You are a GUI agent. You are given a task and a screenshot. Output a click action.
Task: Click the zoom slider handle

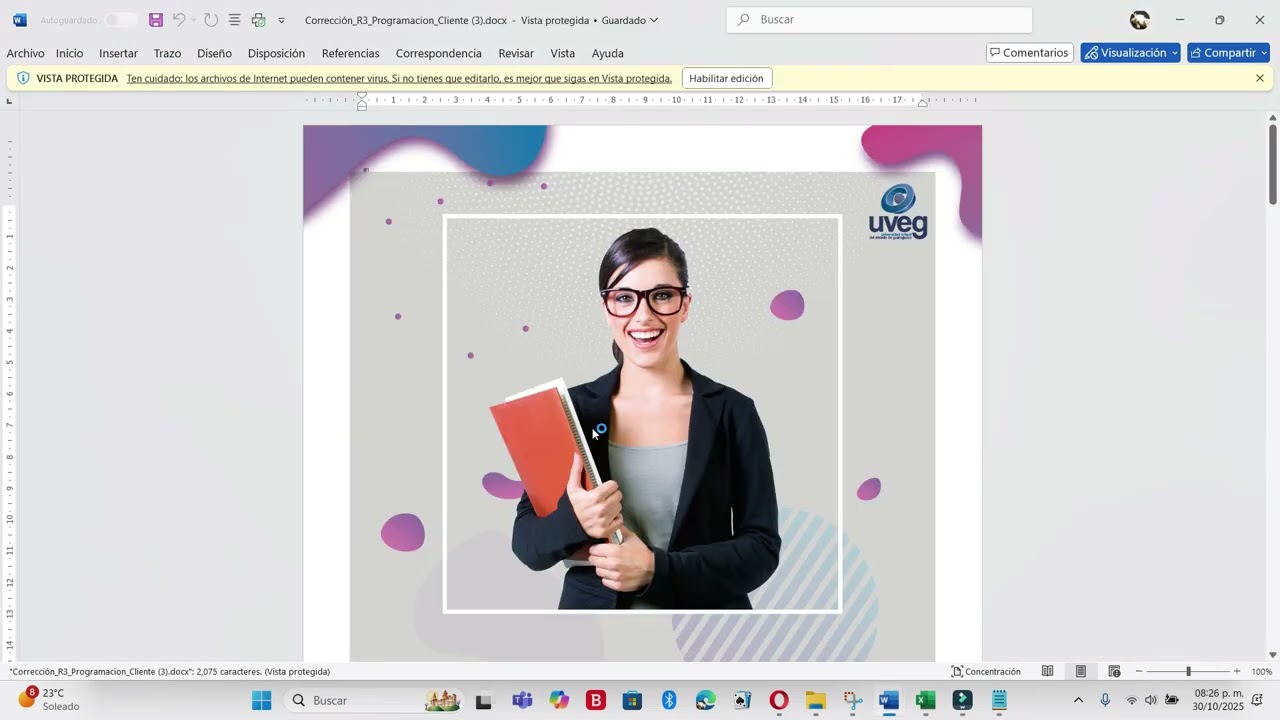pyautogui.click(x=1188, y=672)
